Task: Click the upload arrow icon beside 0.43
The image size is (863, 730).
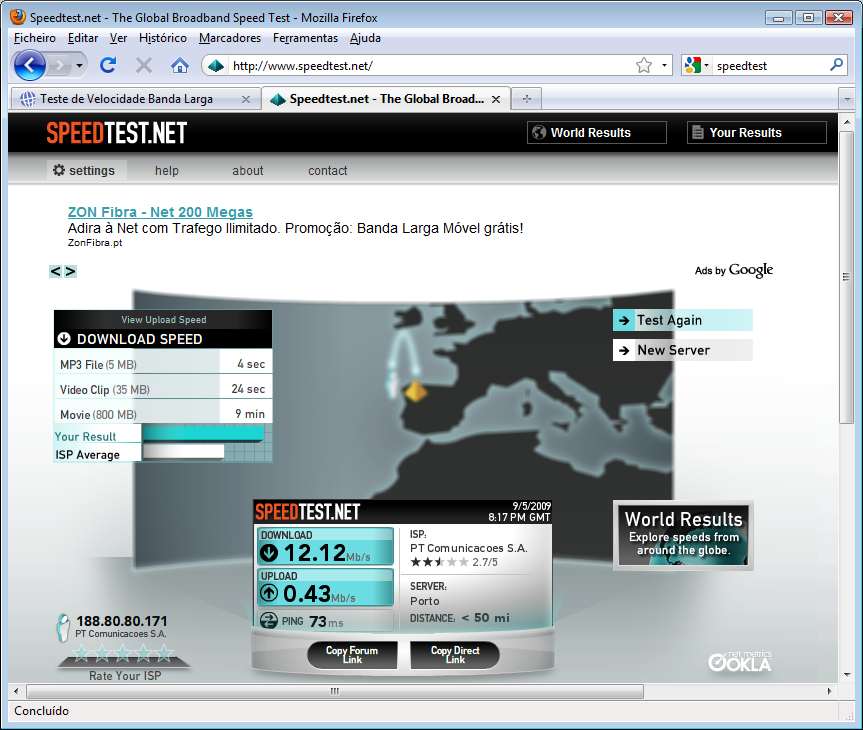Action: point(269,593)
